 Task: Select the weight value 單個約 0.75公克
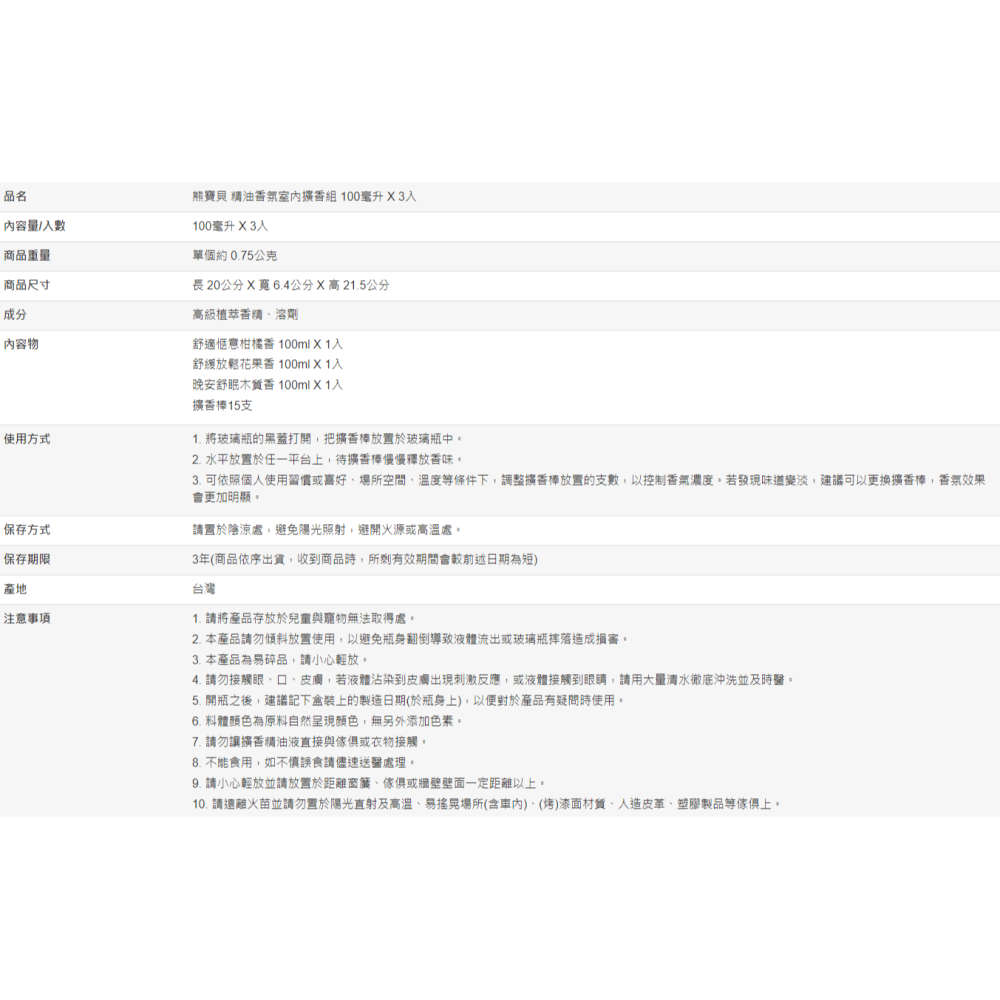(234, 256)
